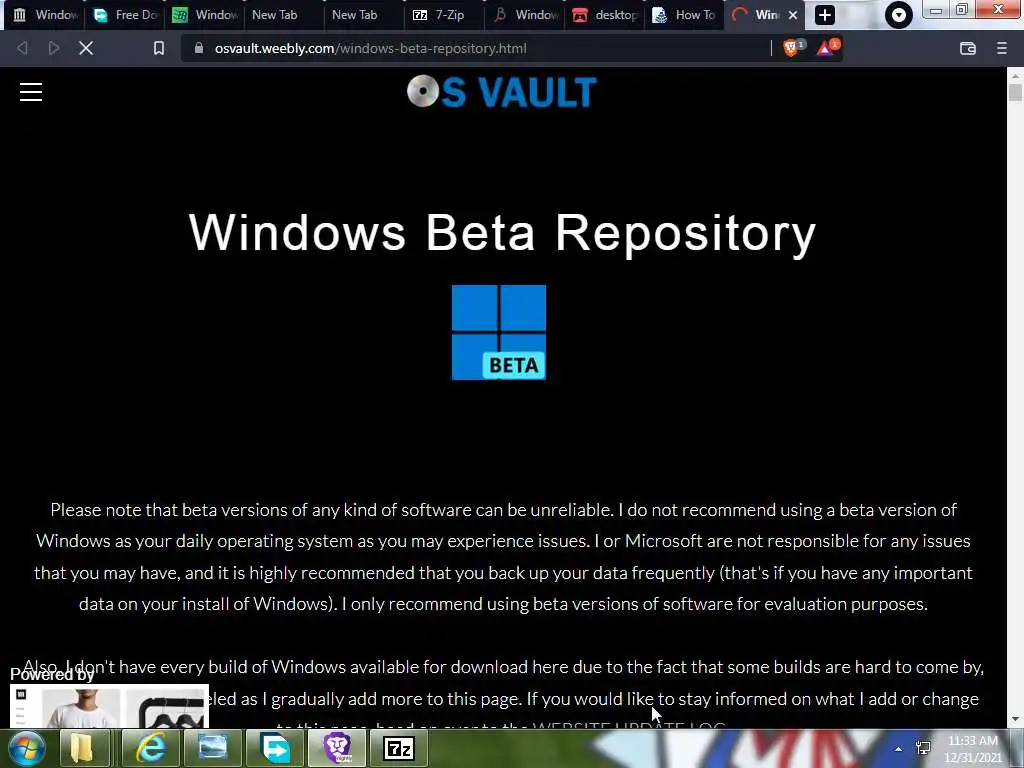The height and width of the screenshot is (768, 1024).
Task: Select the first New Tab
Action: pos(284,15)
